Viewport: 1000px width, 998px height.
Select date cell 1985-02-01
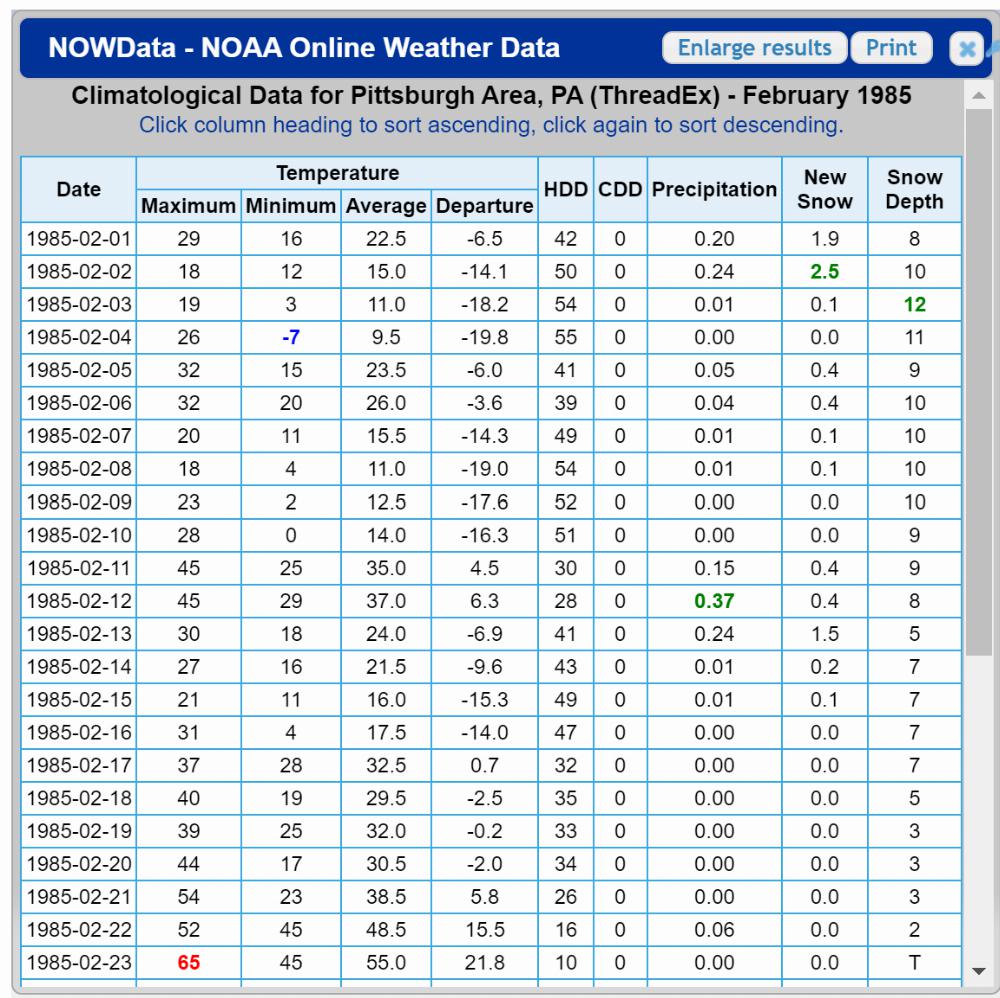(x=78, y=239)
